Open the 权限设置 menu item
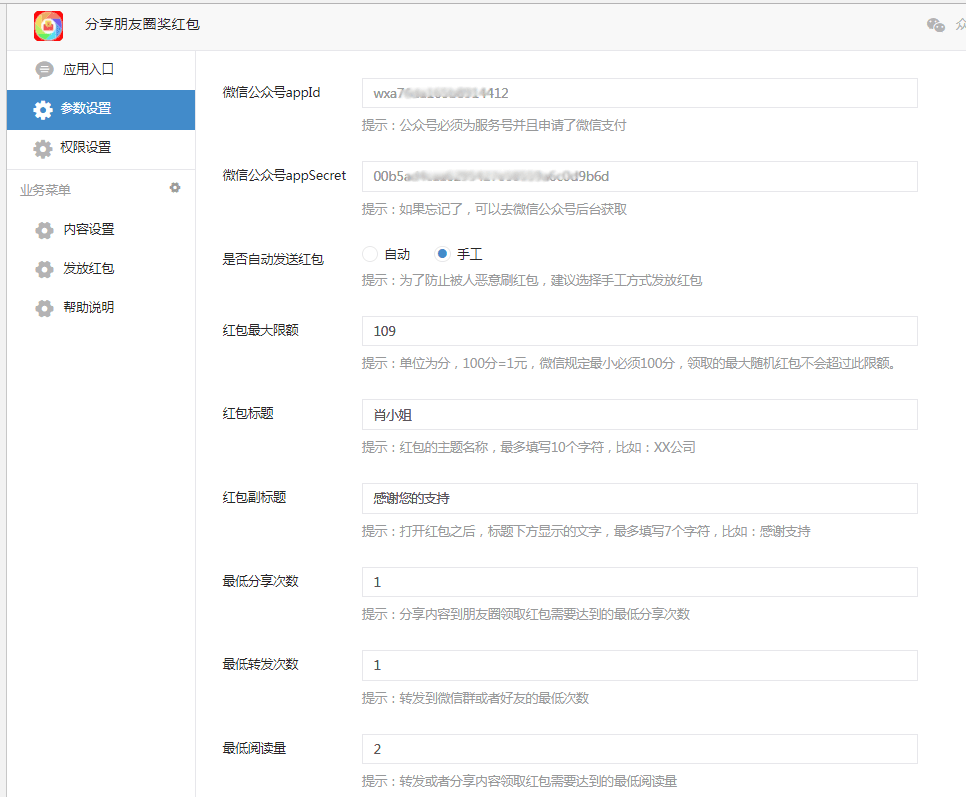Screen dimensions: 966x797 86,148
